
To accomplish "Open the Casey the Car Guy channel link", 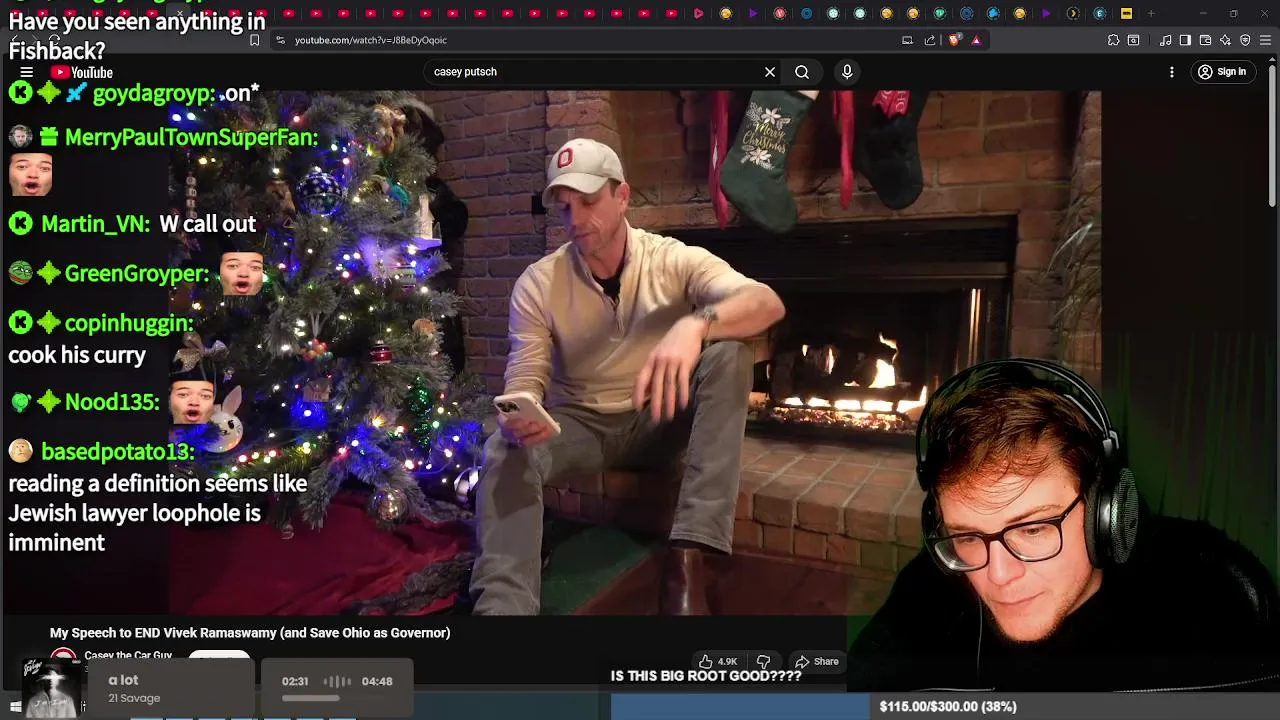I will (128, 655).
